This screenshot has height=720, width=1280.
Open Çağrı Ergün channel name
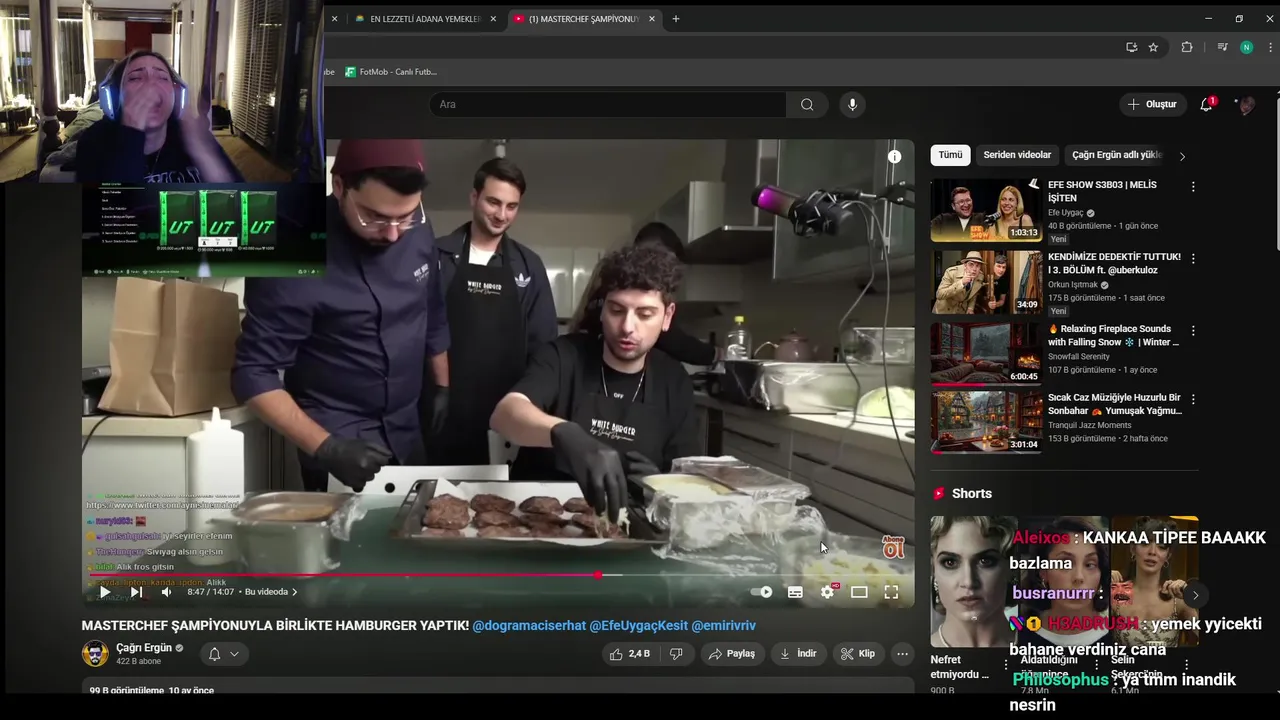click(x=144, y=648)
